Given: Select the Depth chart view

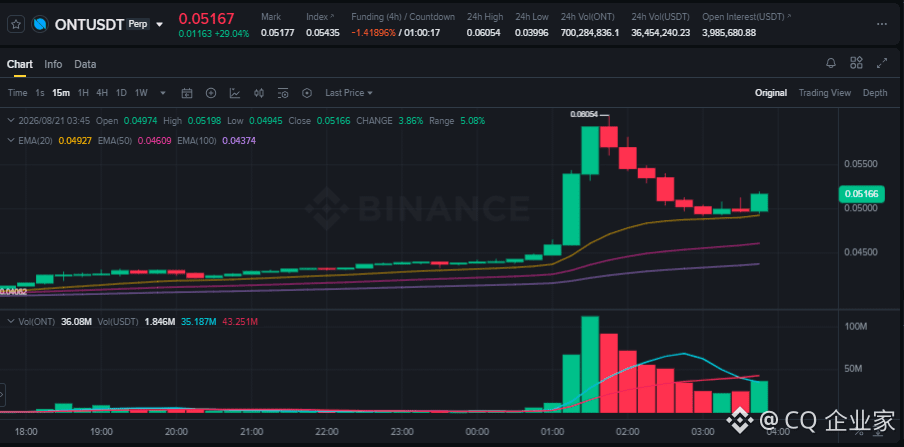Looking at the screenshot, I should 875,93.
